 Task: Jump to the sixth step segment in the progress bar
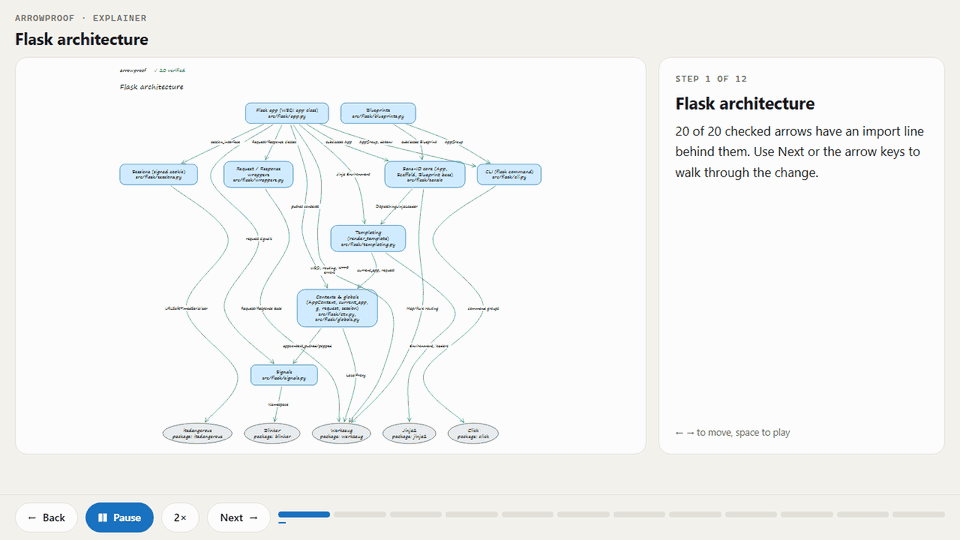[x=583, y=514]
